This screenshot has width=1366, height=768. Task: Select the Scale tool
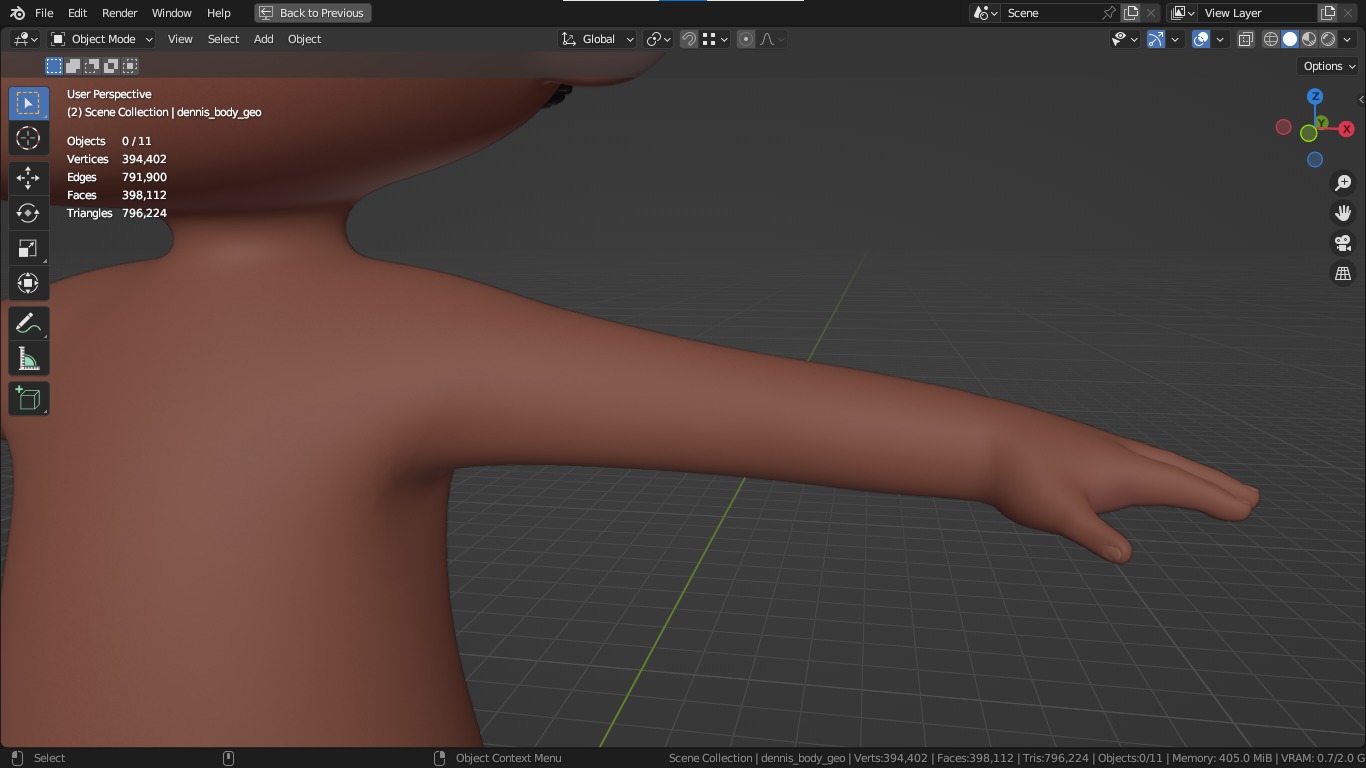pos(28,248)
